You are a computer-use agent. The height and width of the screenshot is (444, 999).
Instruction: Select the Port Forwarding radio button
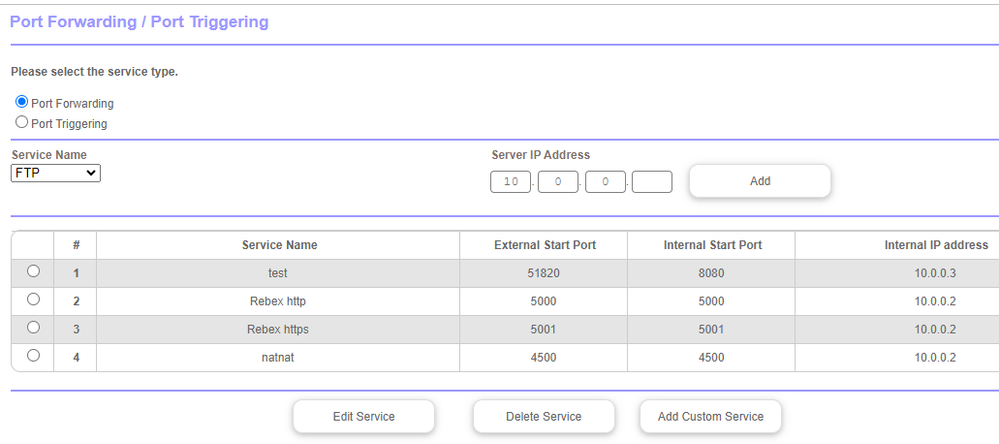22,103
